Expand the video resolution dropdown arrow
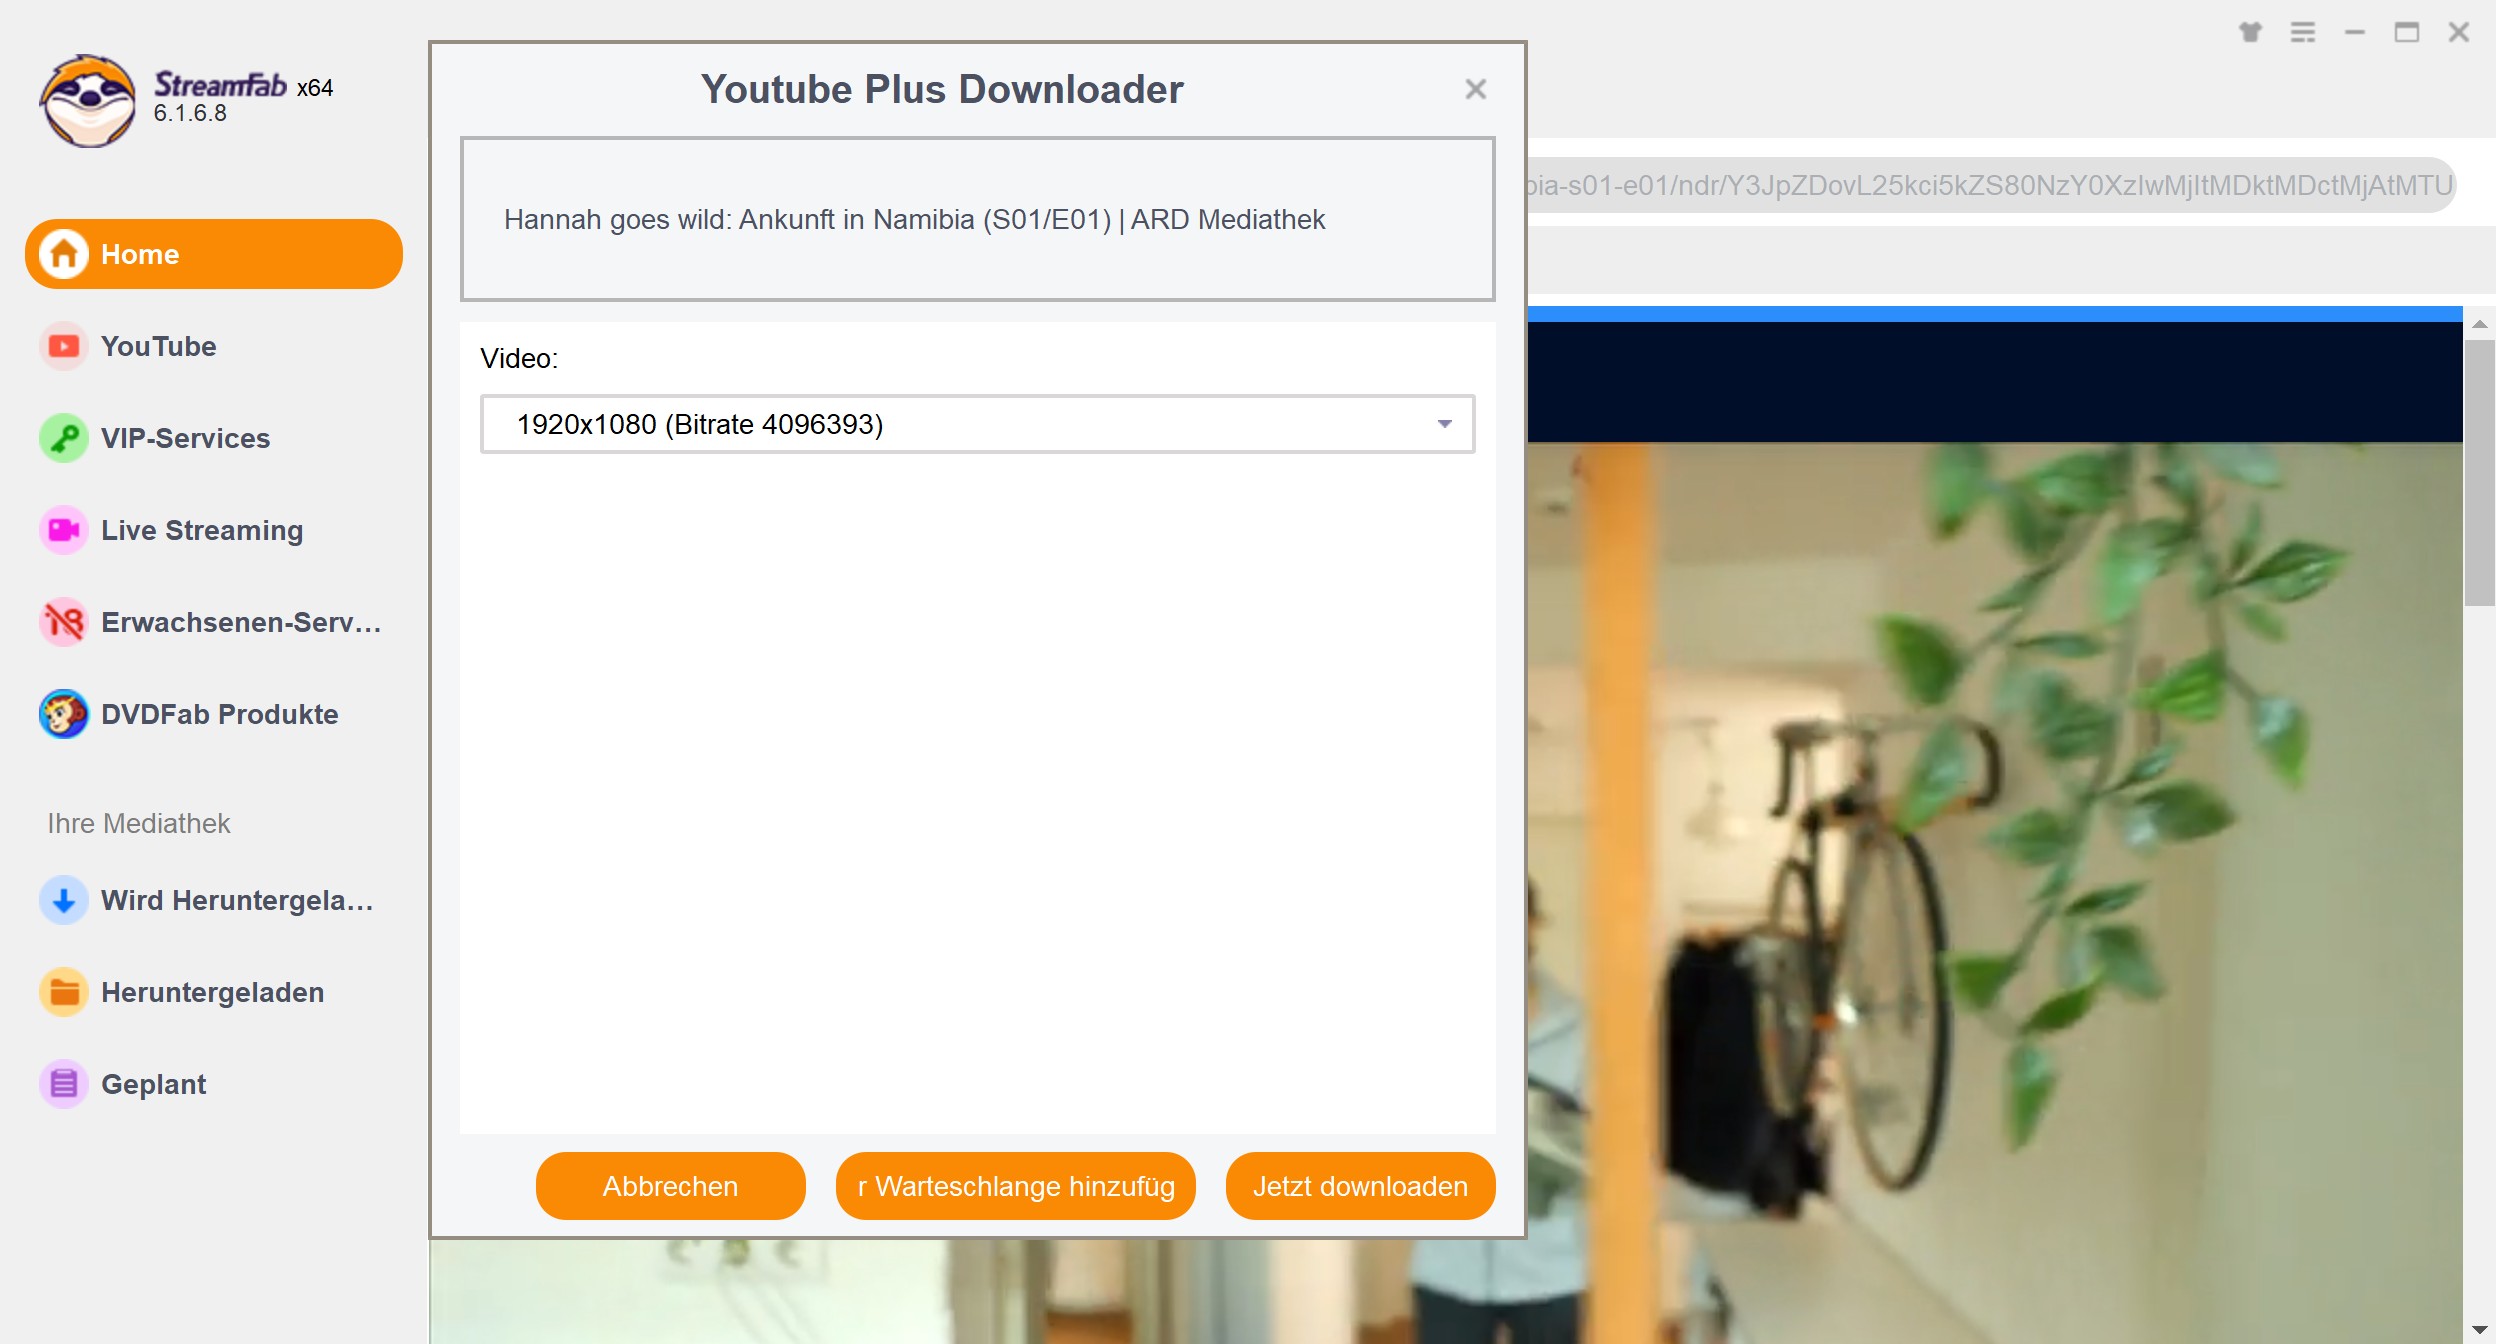The width and height of the screenshot is (2496, 1344). click(1444, 425)
